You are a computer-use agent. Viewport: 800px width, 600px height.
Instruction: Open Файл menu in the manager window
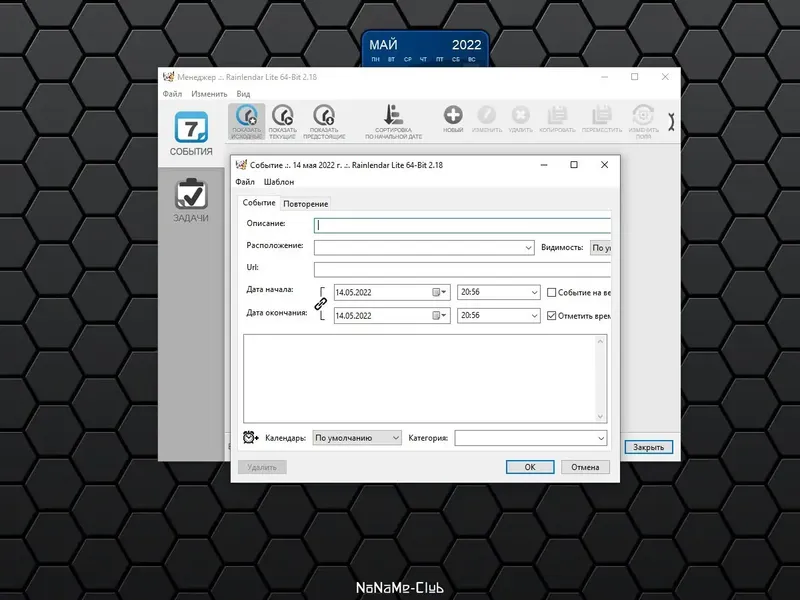(172, 94)
